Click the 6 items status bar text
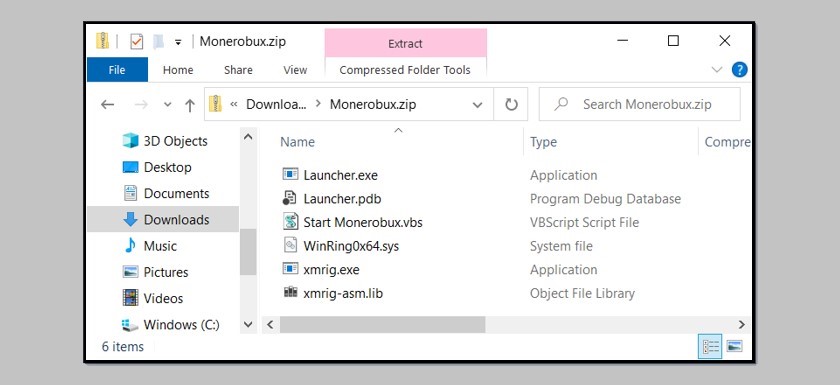 pyautogui.click(x=123, y=346)
